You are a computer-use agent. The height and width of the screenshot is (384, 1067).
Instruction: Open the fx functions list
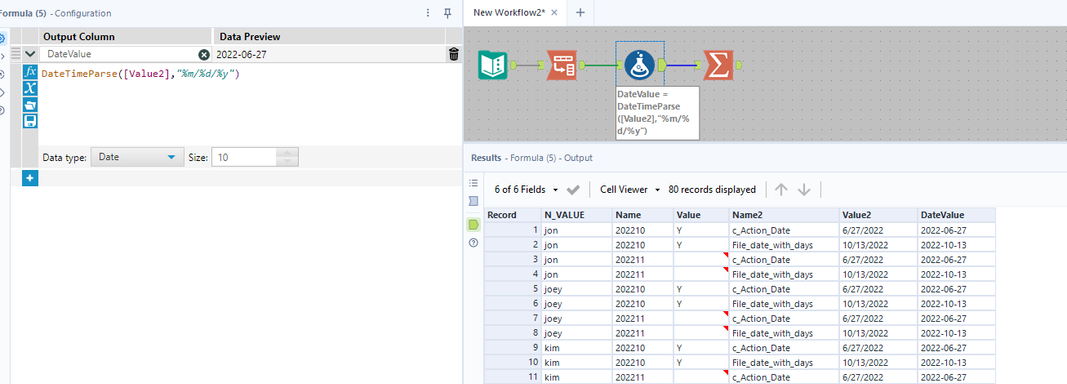click(30, 72)
